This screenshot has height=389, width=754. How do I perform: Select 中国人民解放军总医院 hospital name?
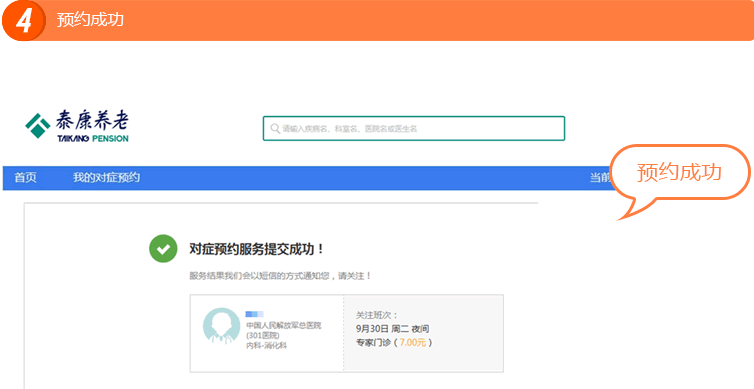pyautogui.click(x=283, y=326)
